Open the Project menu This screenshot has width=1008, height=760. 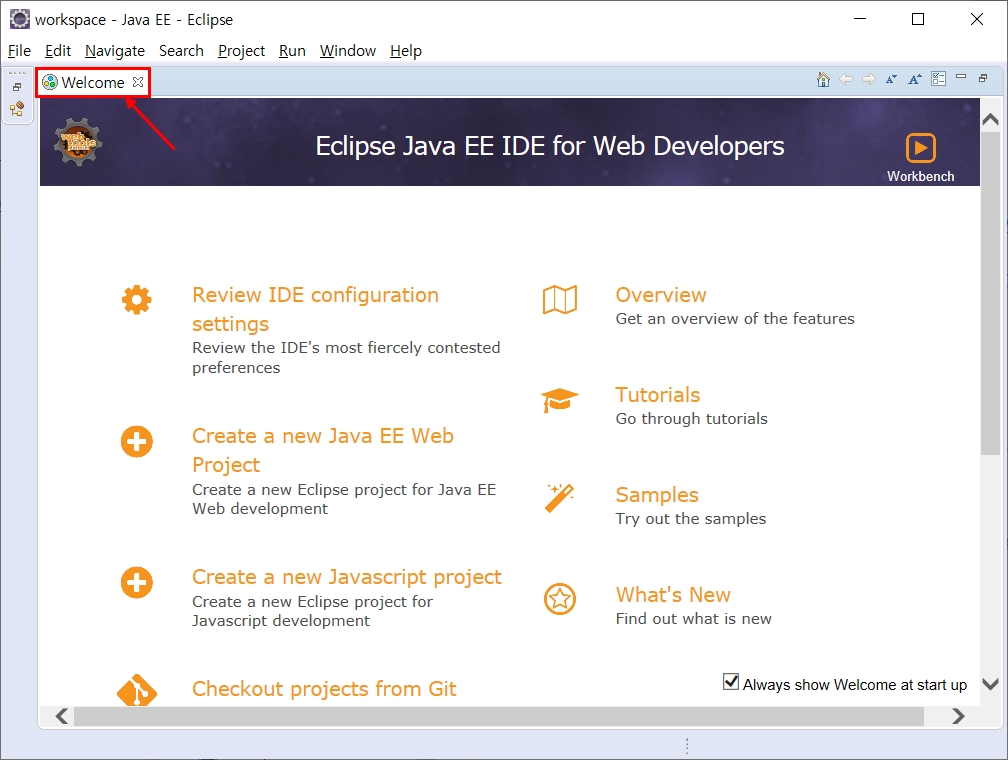tap(241, 51)
